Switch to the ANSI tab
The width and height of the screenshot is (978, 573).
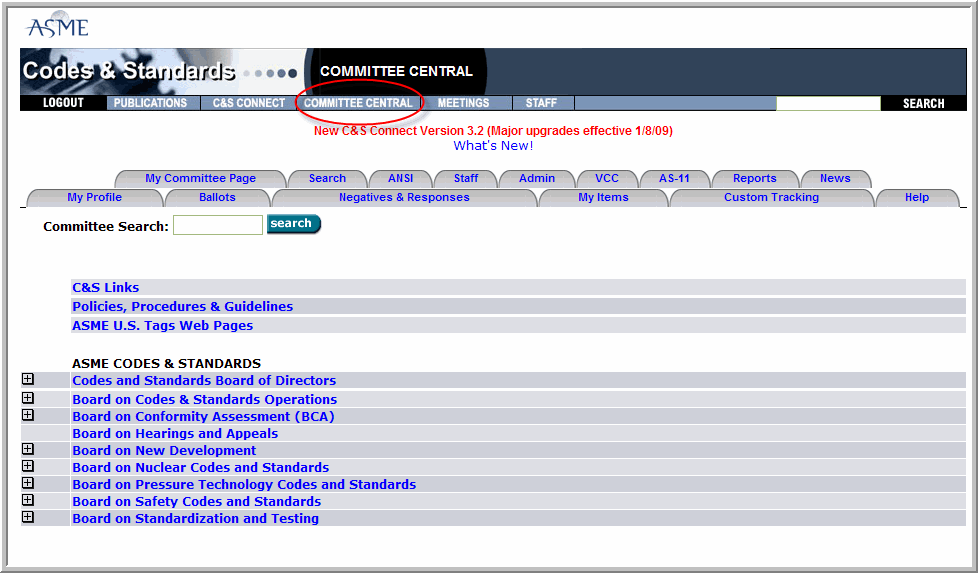coord(400,178)
